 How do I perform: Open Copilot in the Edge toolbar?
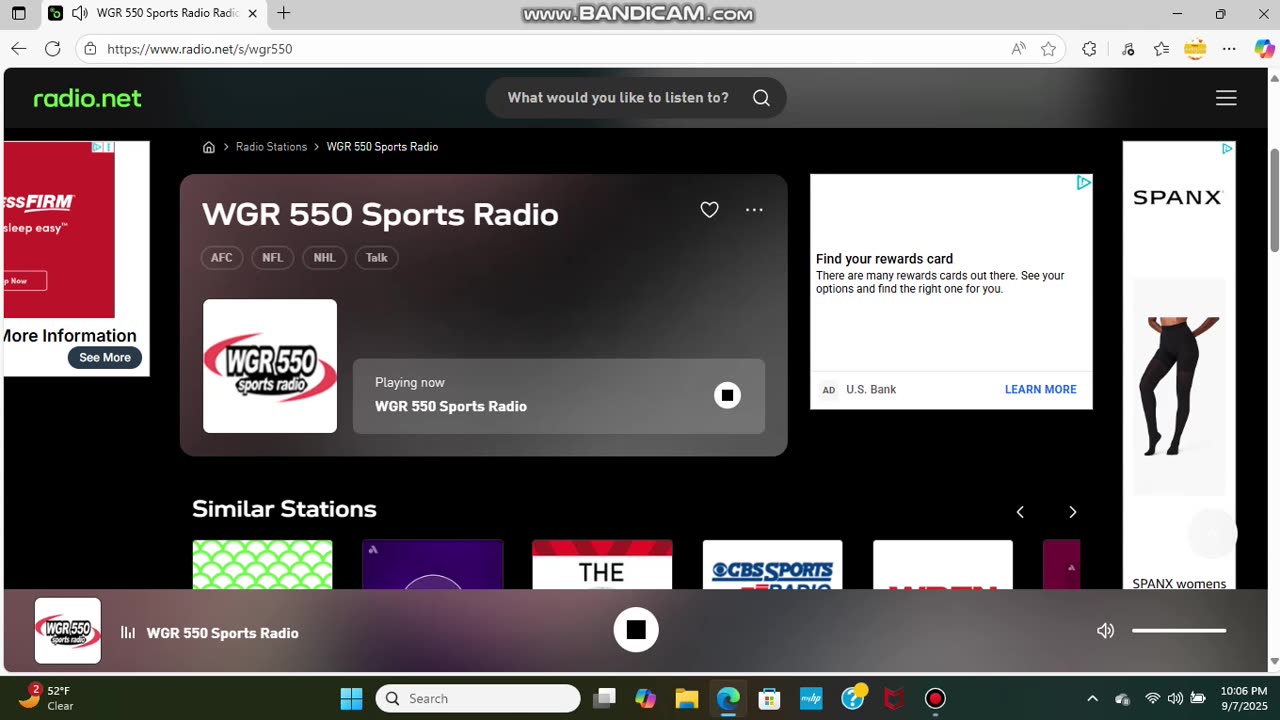(1264, 49)
